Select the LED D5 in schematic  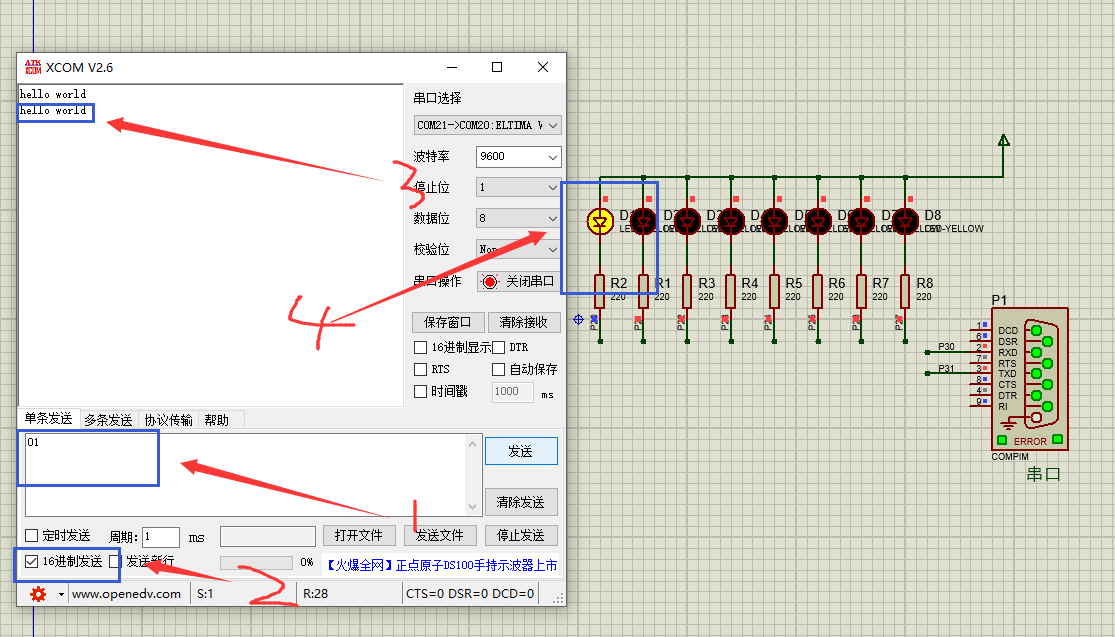[774, 222]
